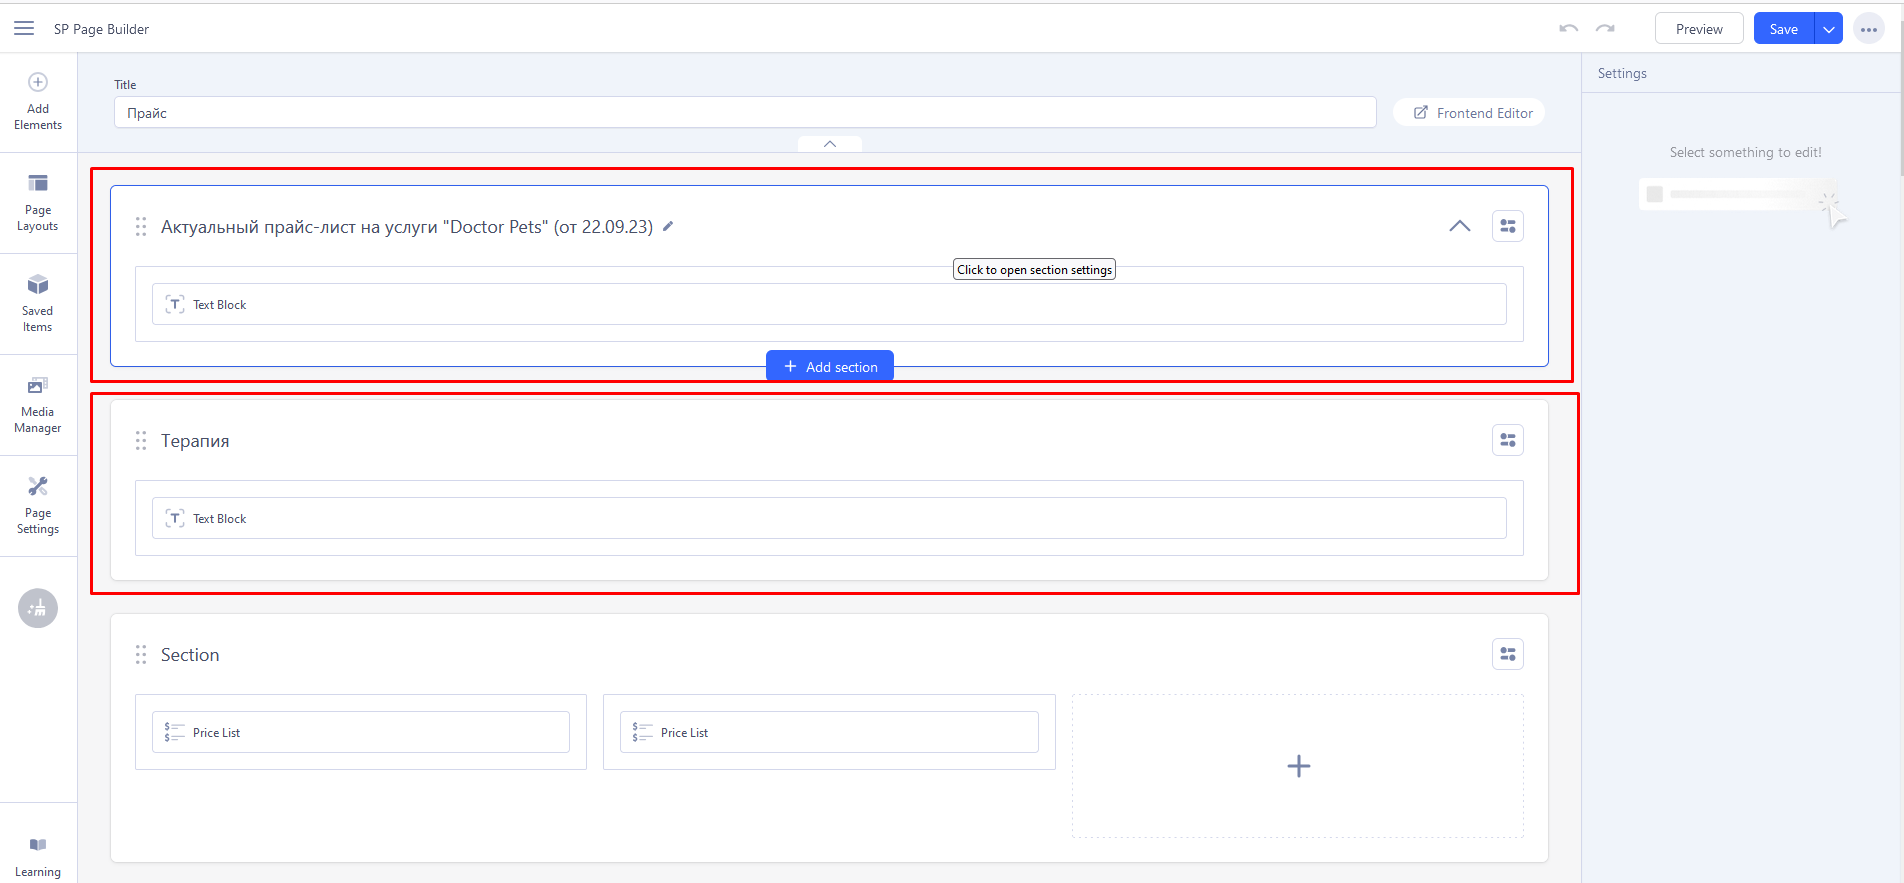Click the Save button
The height and width of the screenshot is (883, 1904).
[x=1784, y=29]
